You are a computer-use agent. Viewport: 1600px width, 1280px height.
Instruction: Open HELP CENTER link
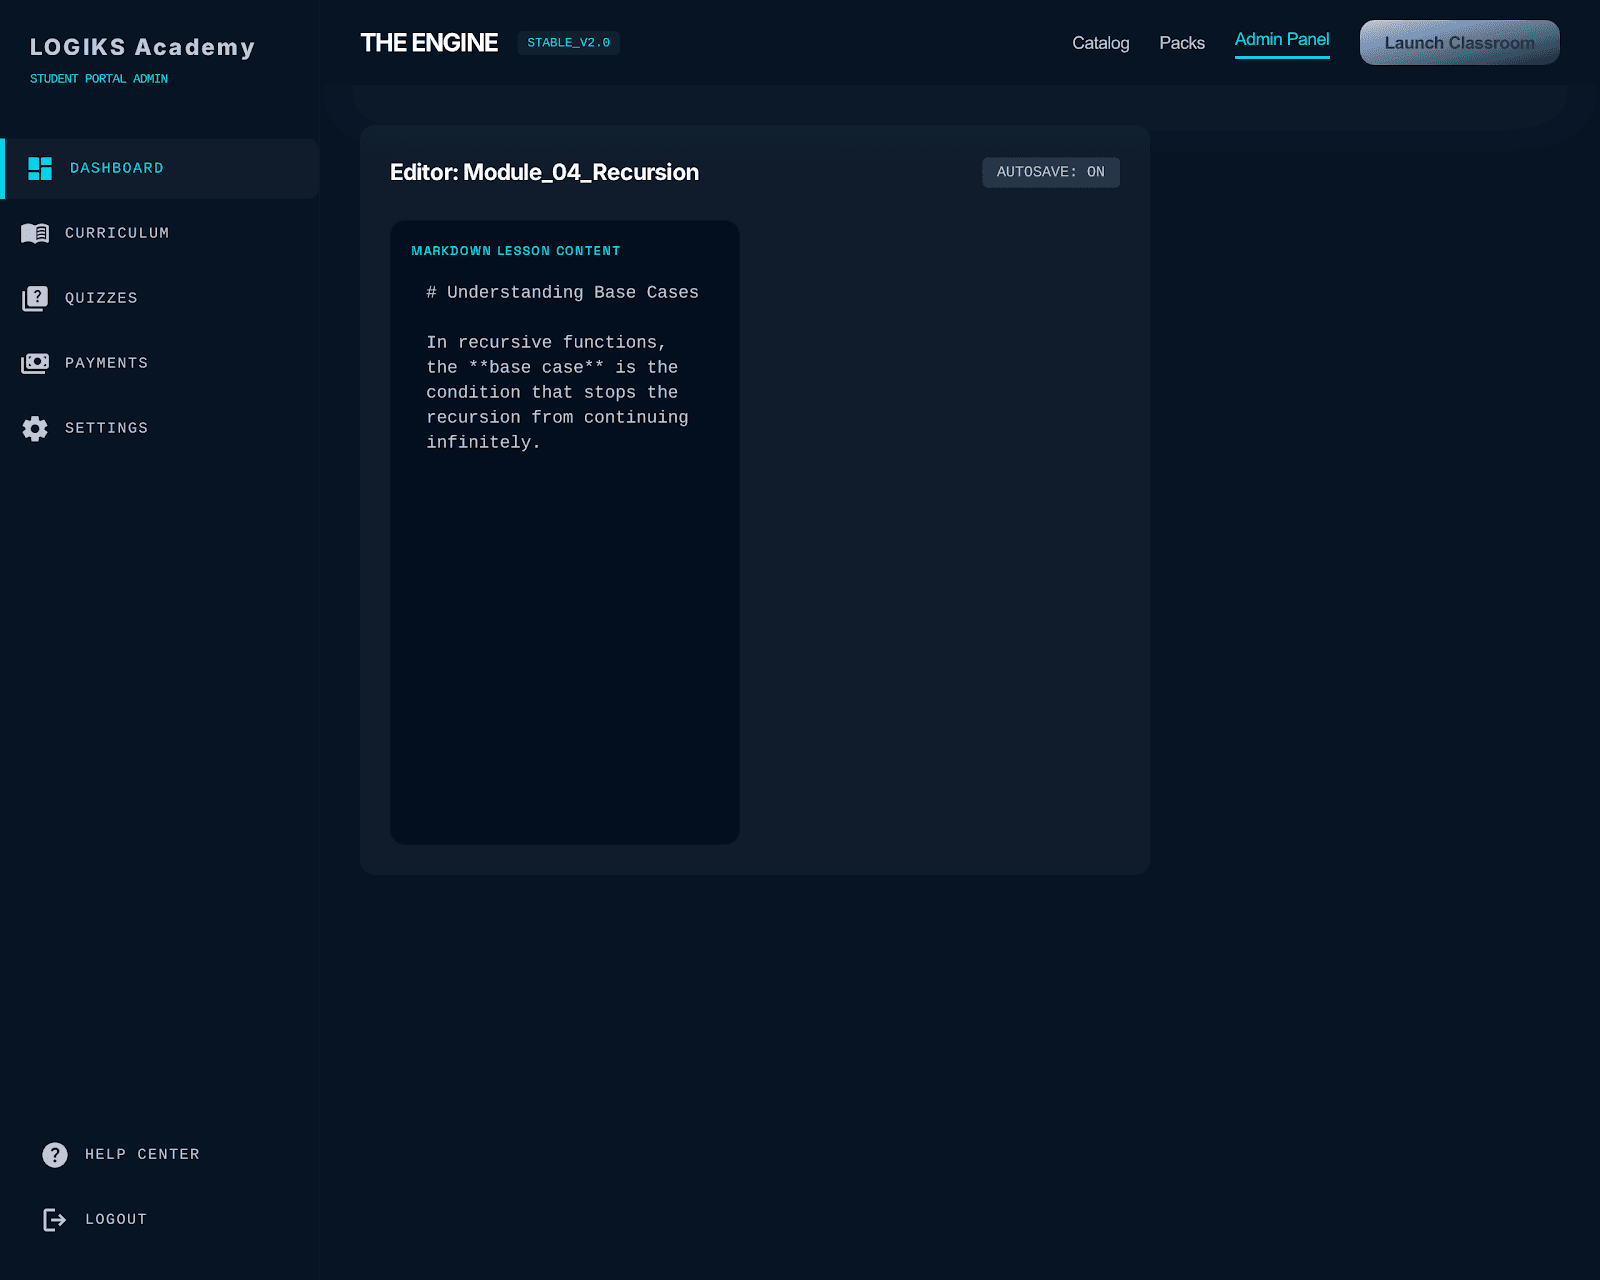142,1155
